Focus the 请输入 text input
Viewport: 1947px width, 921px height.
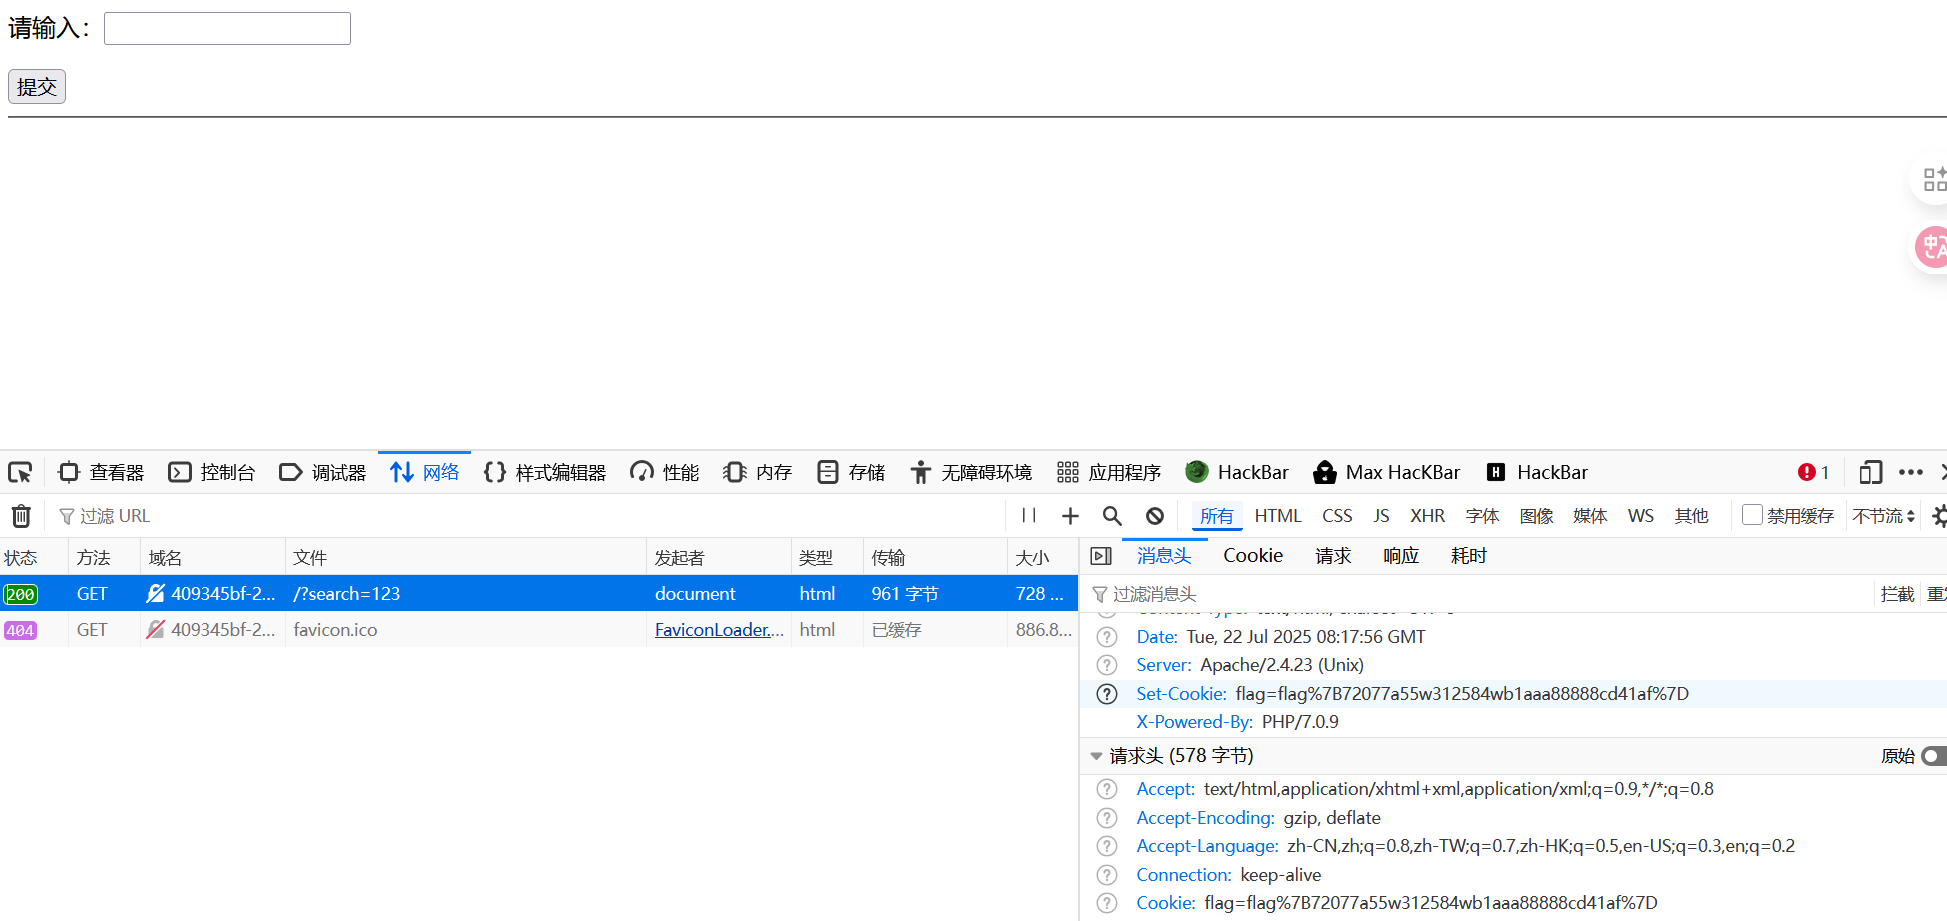[227, 28]
